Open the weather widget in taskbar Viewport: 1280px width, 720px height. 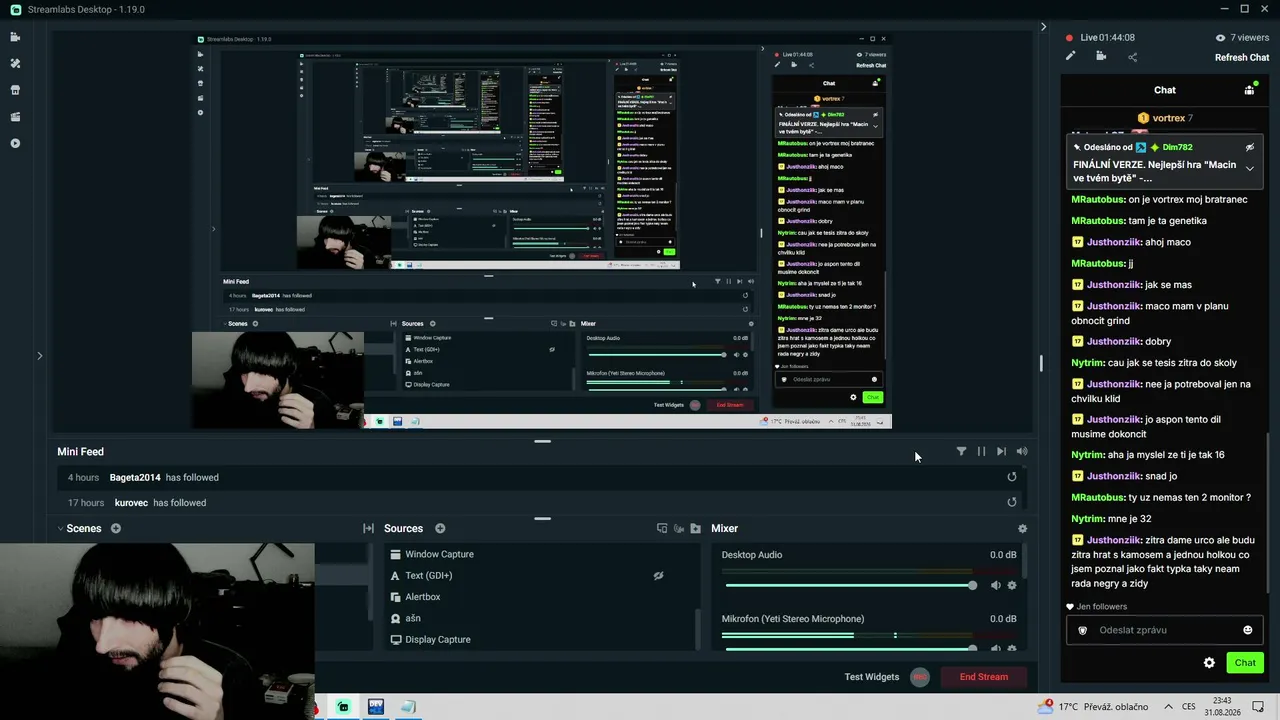[x=1093, y=706]
